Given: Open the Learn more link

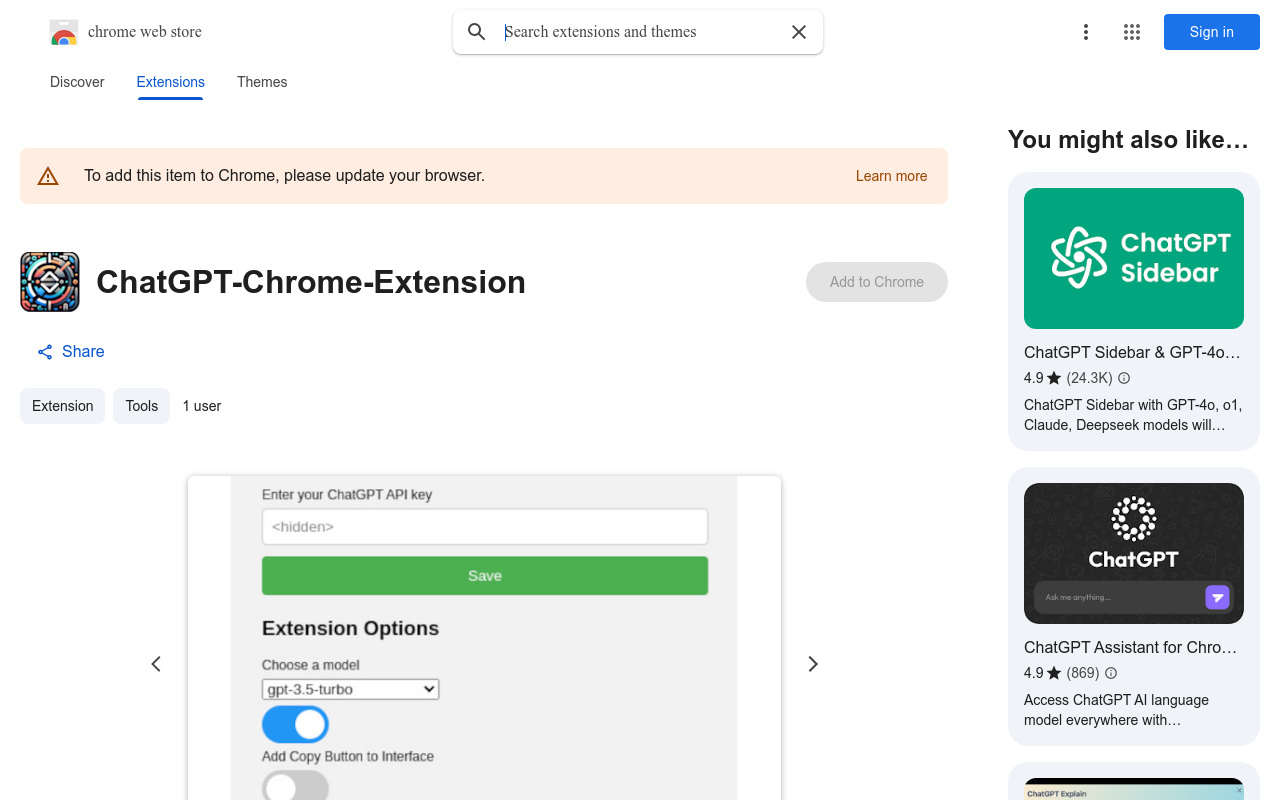Looking at the screenshot, I should click(x=891, y=176).
